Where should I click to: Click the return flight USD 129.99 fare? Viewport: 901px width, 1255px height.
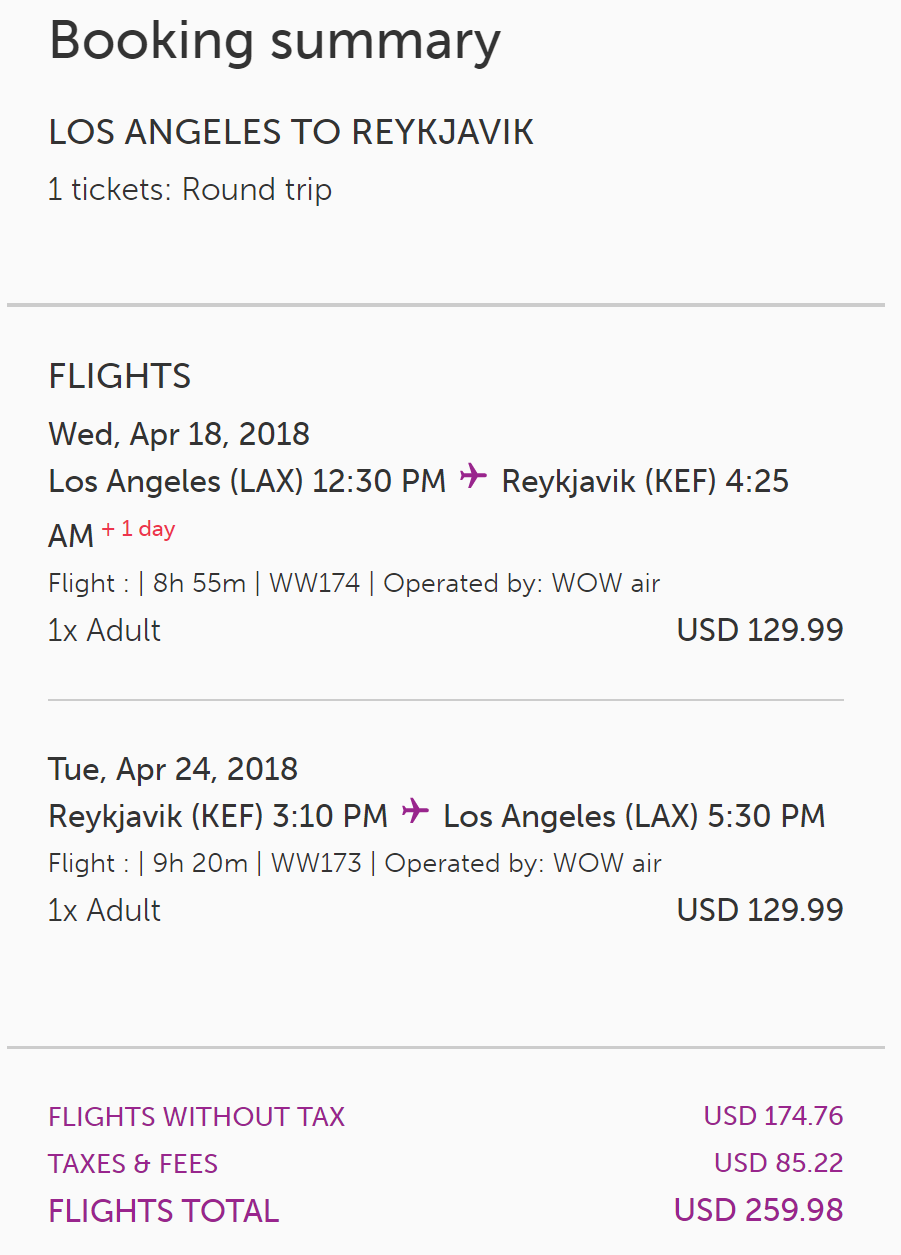point(760,910)
